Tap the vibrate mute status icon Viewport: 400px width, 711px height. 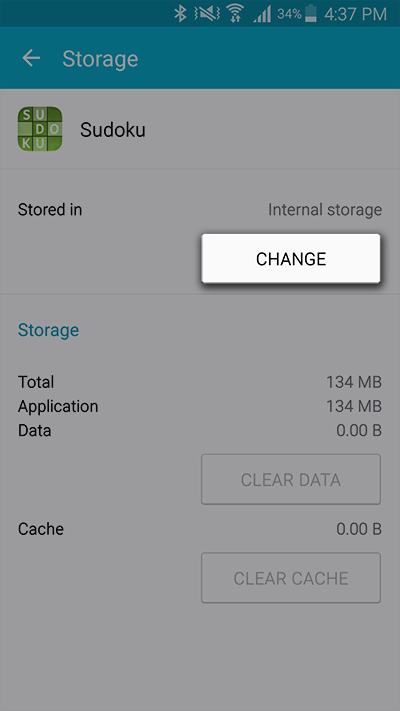(x=207, y=14)
